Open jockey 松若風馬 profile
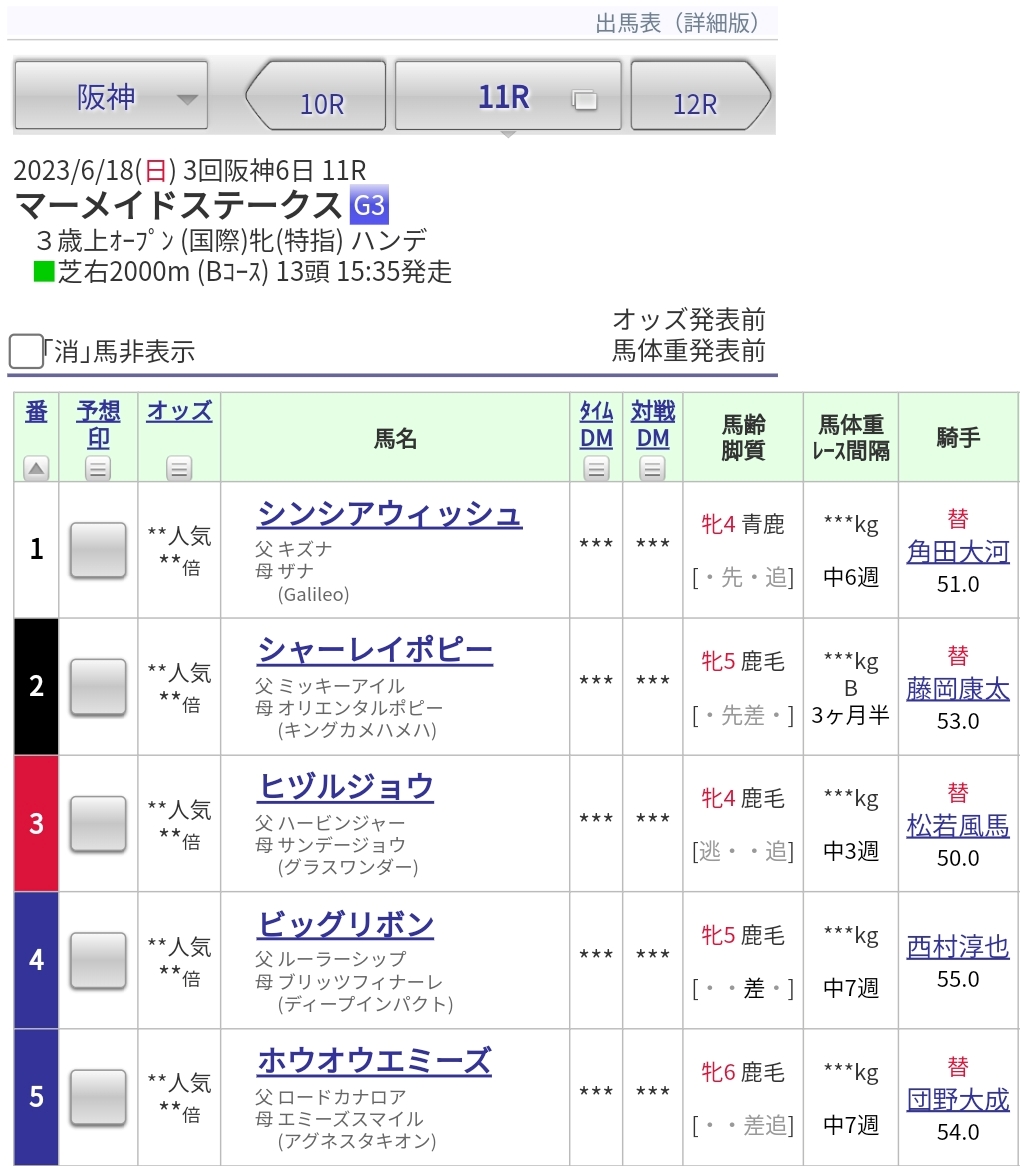Screen dimensions: 1020x1166 [958, 825]
